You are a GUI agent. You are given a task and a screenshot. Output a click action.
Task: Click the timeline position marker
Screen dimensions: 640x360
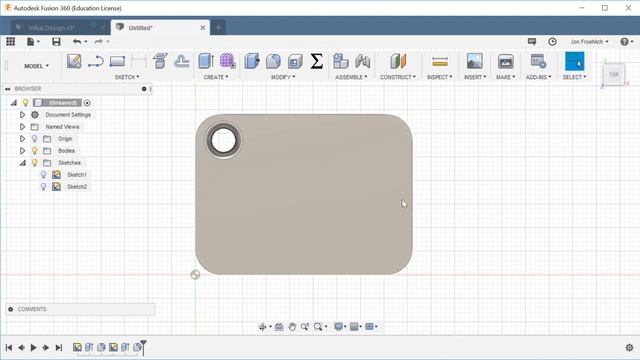(x=143, y=347)
